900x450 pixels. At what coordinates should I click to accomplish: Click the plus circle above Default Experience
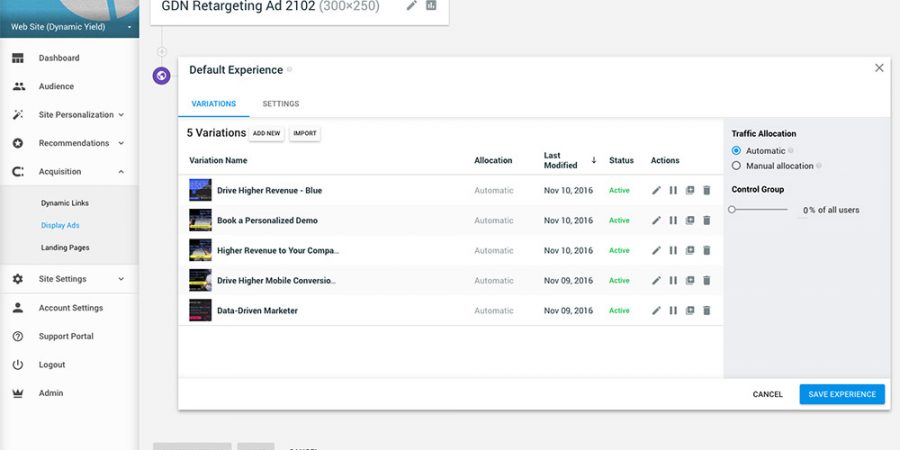162,52
